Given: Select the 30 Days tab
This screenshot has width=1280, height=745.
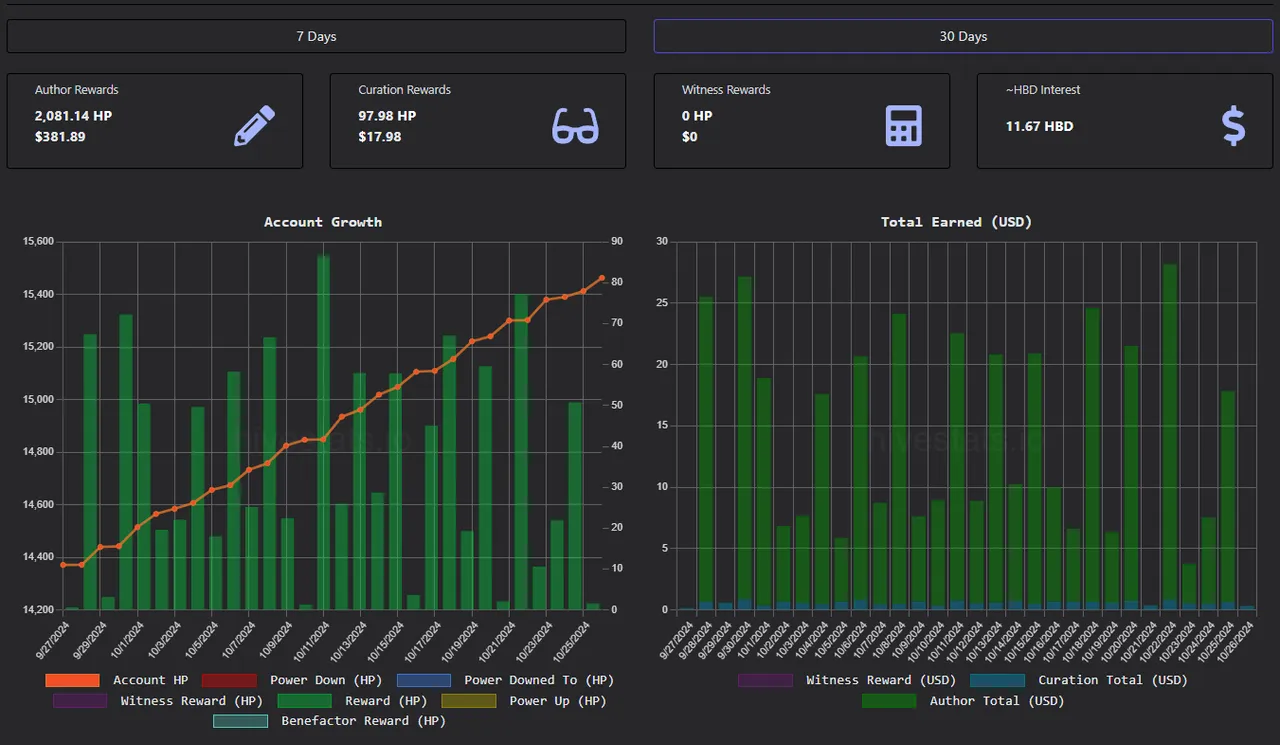Looking at the screenshot, I should (963, 36).
